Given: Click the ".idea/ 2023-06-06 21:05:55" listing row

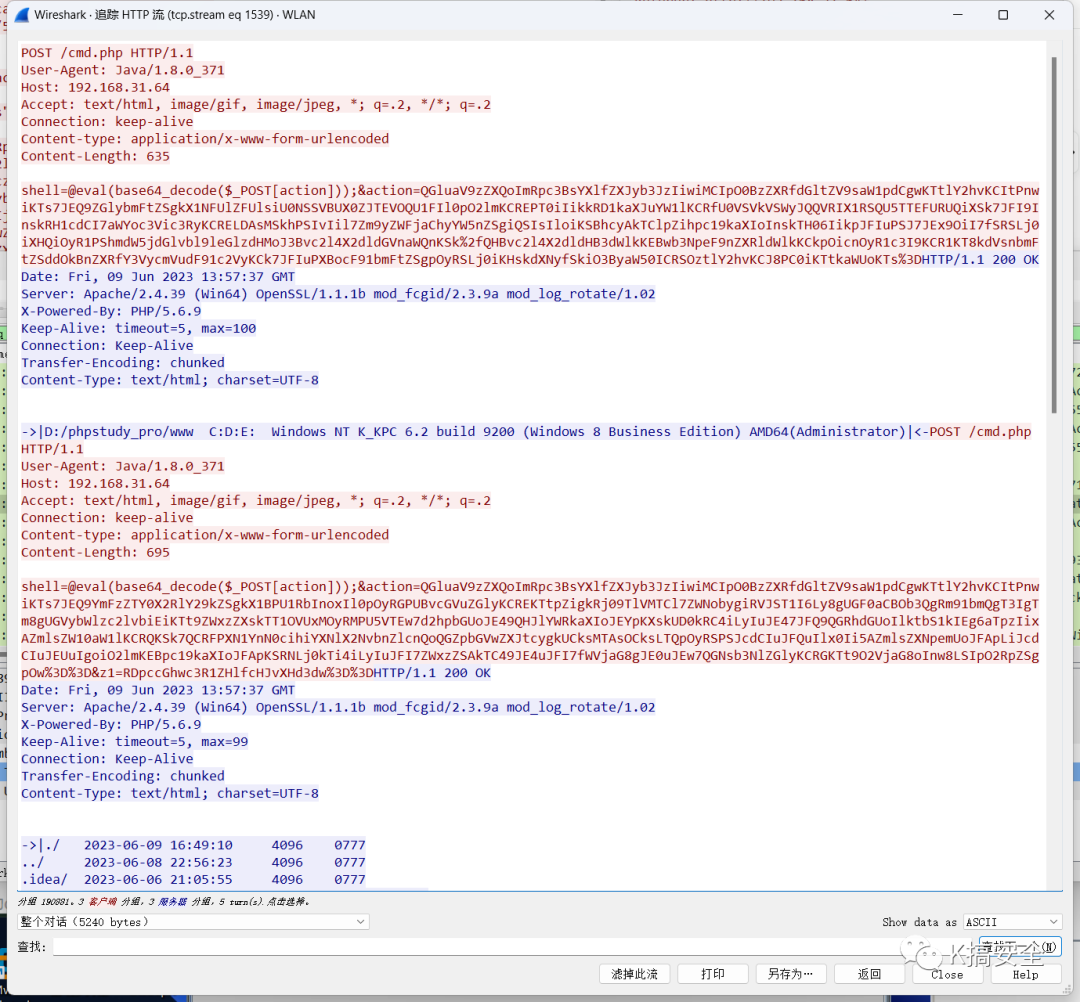Looking at the screenshot, I should (x=193, y=879).
